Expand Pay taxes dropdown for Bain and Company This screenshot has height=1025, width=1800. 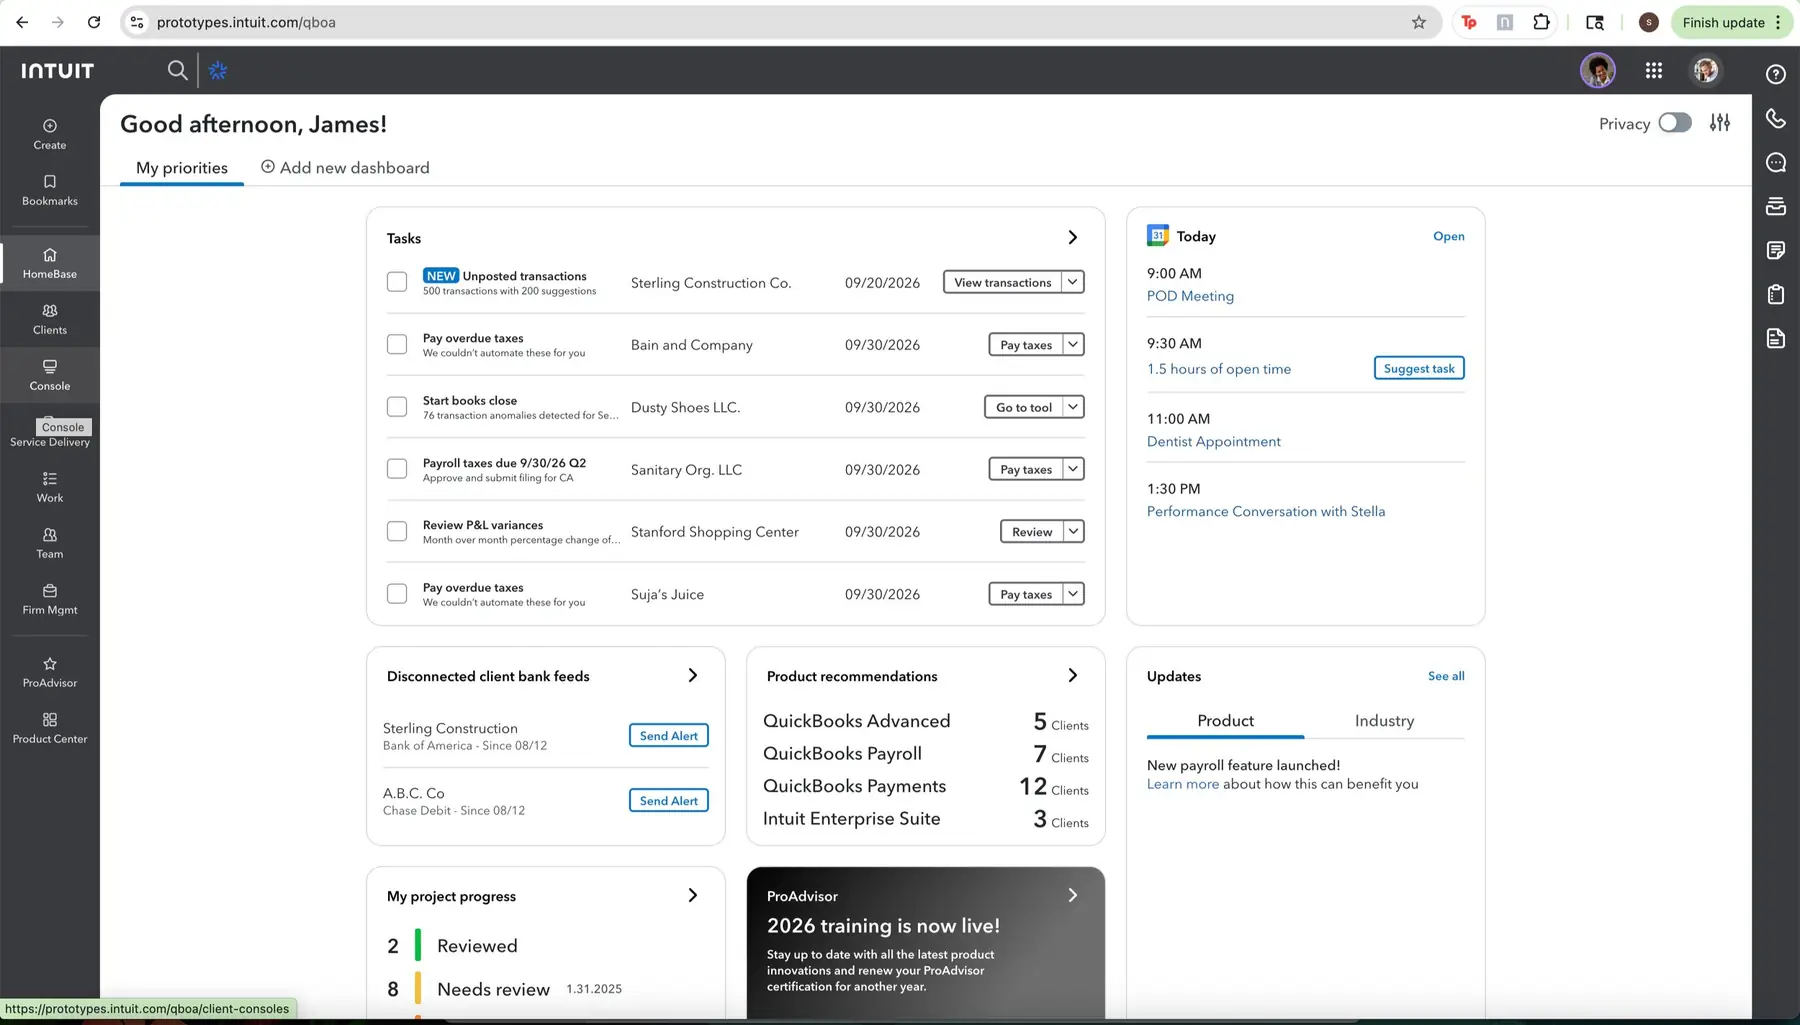[1073, 344]
